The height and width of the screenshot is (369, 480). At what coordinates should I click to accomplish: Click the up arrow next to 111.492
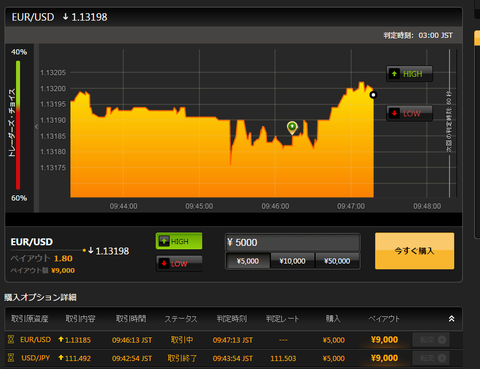click(61, 358)
